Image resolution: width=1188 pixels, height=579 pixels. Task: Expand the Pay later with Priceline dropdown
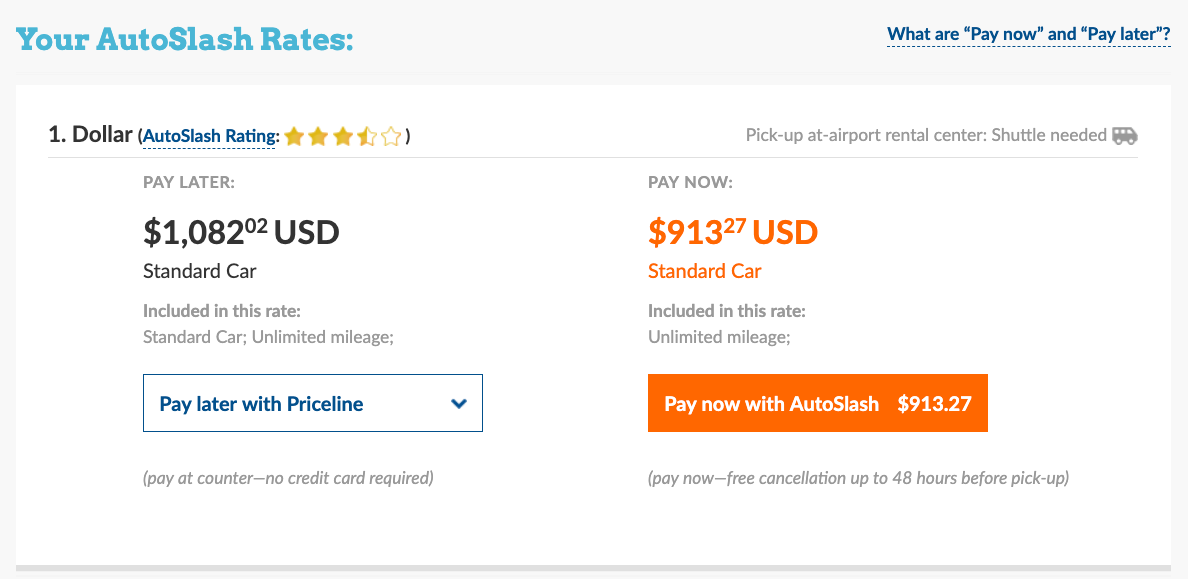[x=313, y=403]
